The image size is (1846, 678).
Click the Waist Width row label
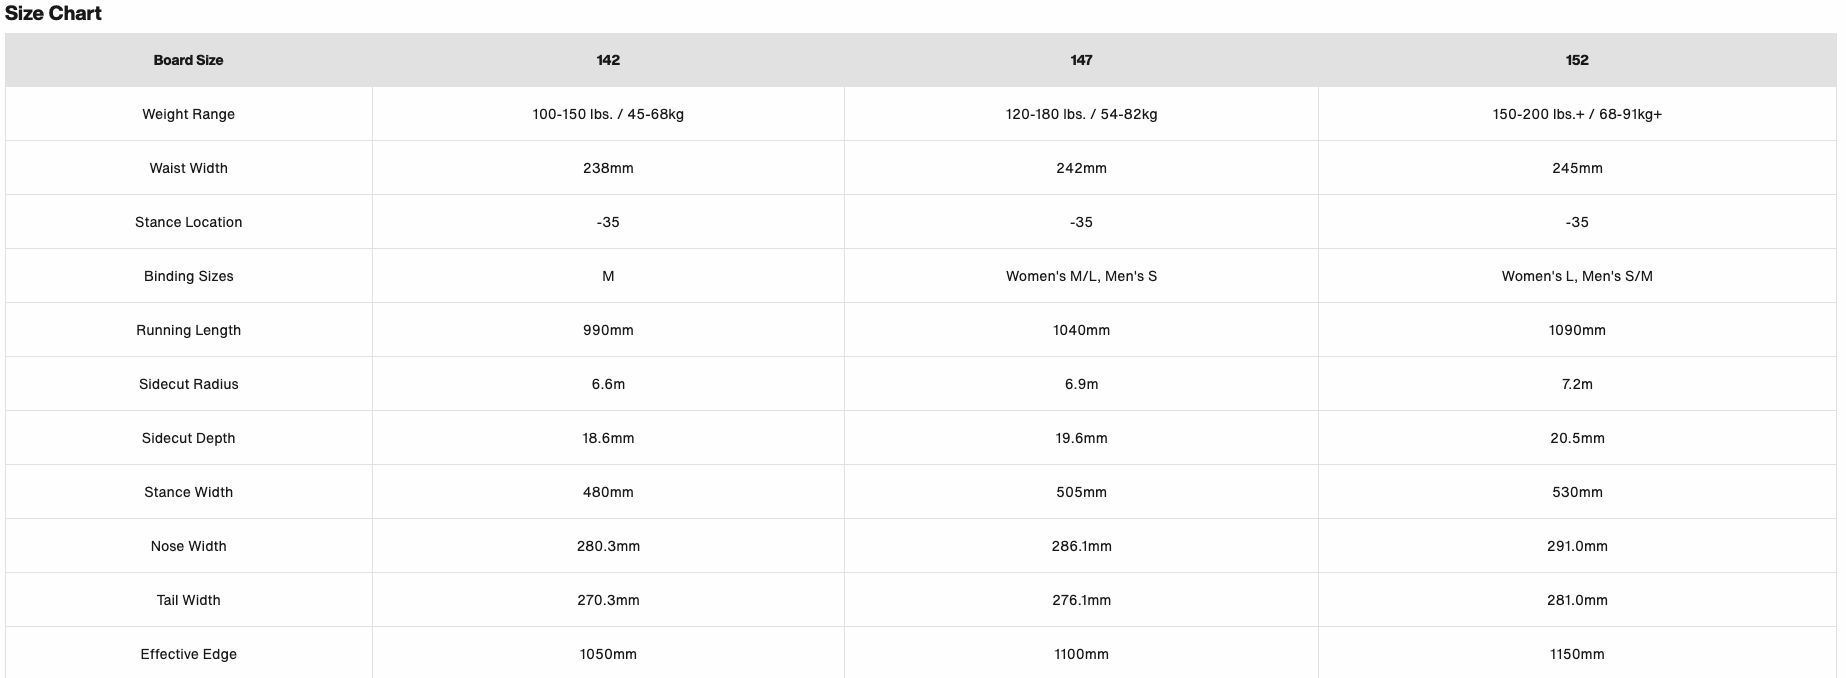coord(188,168)
